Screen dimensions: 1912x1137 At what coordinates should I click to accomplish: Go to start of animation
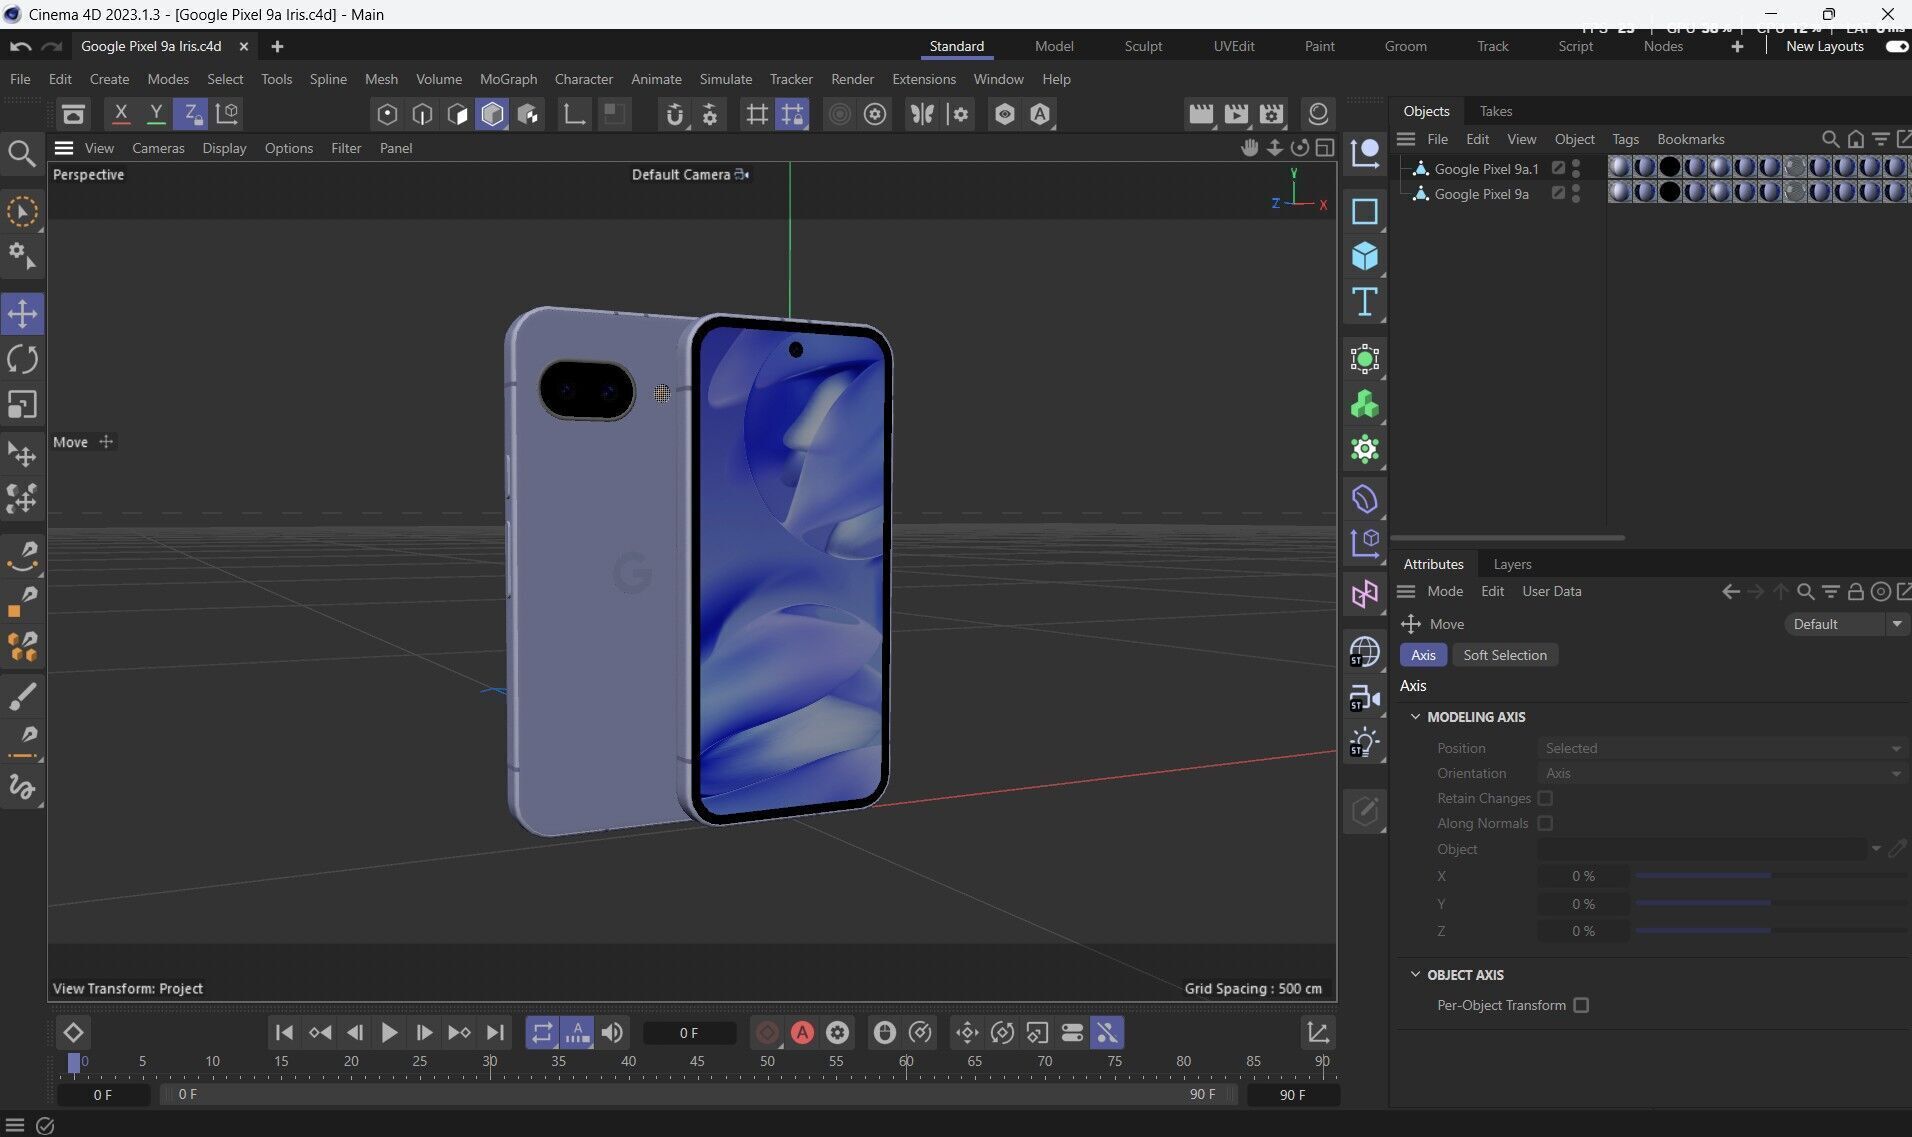pos(284,1033)
